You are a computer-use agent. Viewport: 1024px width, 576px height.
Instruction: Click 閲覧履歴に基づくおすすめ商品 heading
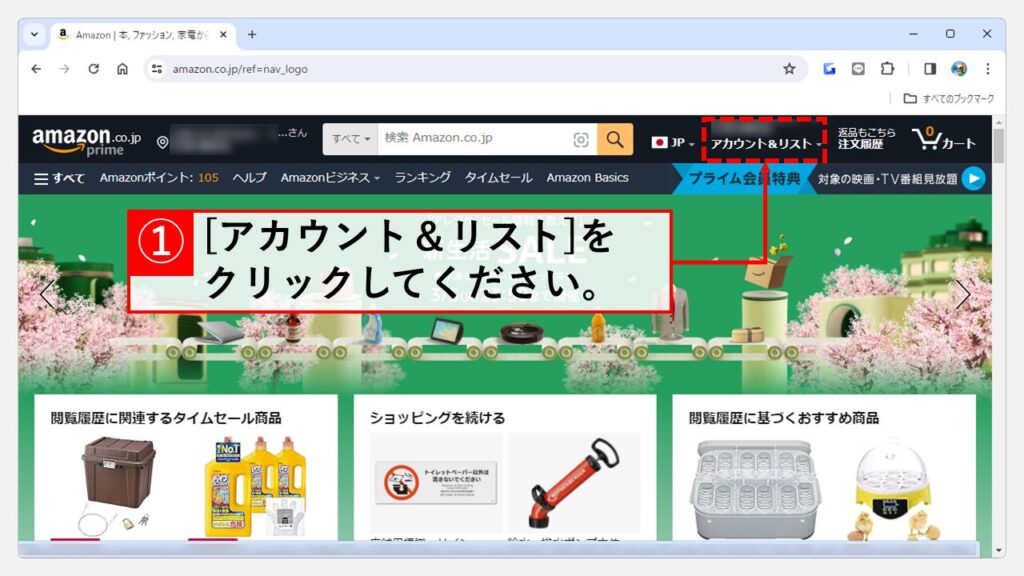784,418
